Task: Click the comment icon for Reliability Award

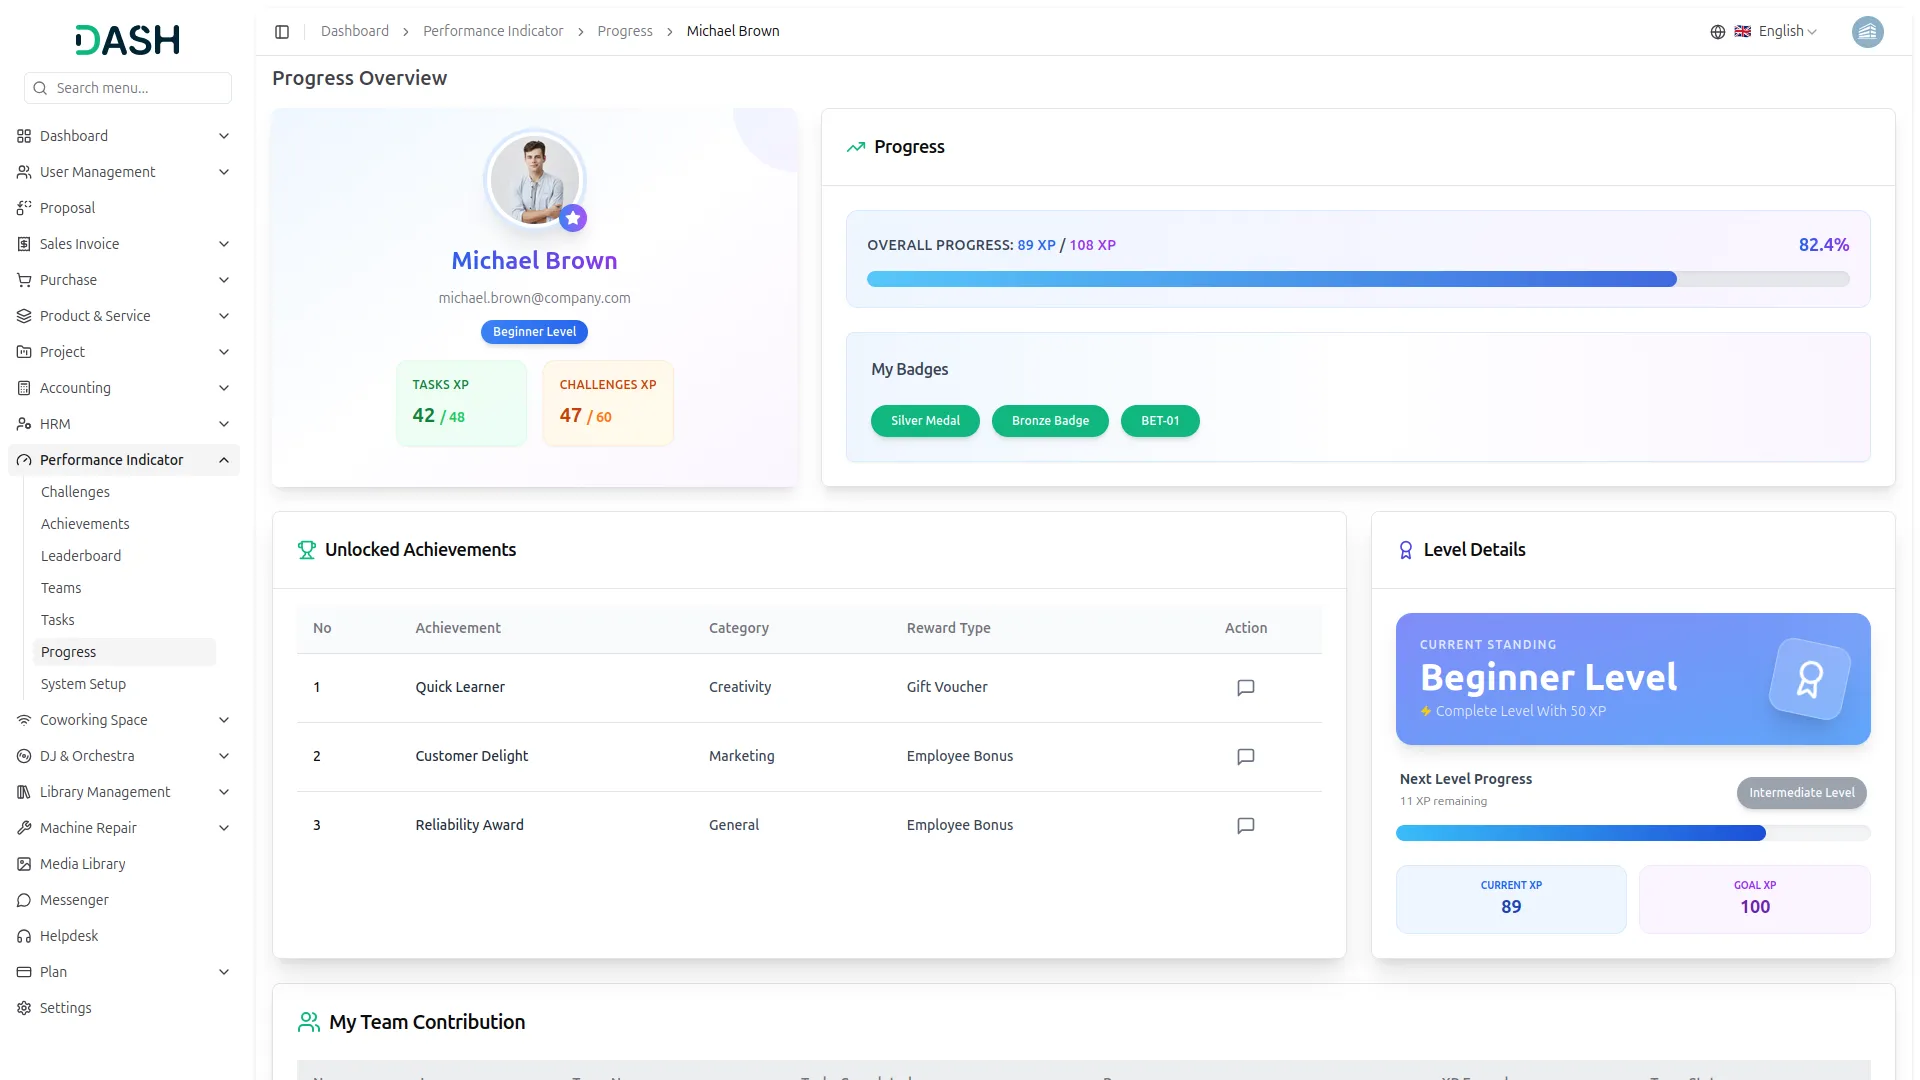Action: (x=1245, y=826)
